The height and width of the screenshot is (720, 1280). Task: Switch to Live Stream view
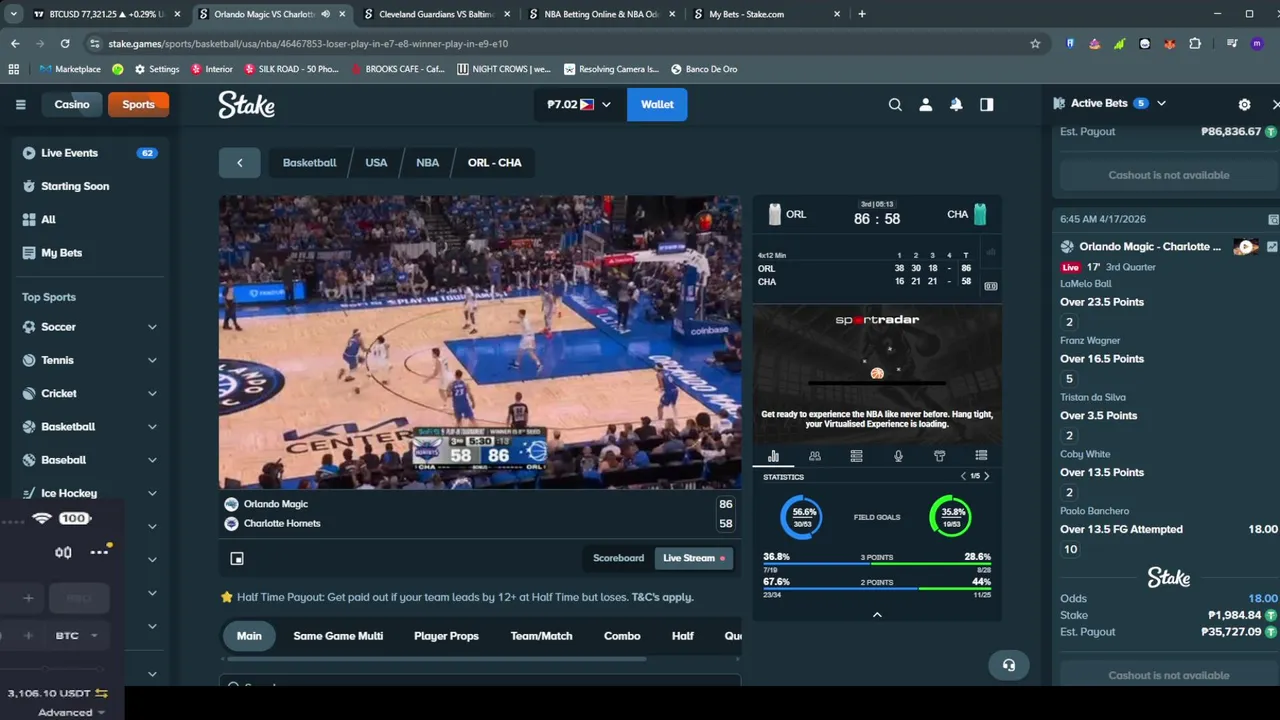pyautogui.click(x=694, y=558)
